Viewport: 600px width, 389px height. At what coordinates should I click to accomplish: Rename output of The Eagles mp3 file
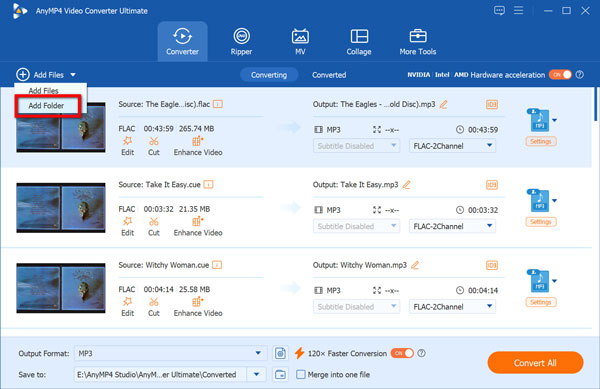click(444, 104)
